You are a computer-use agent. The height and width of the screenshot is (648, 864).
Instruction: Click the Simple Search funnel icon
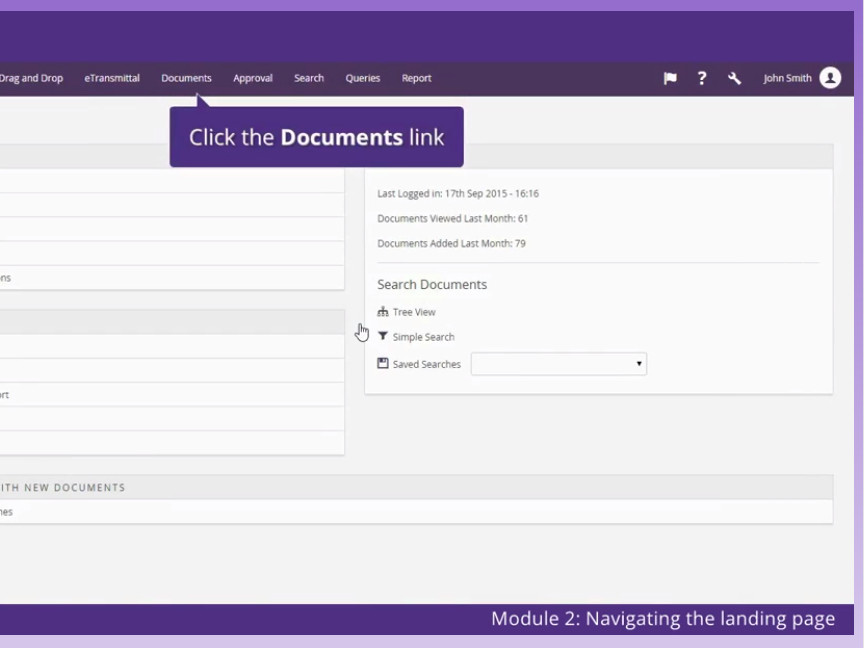[383, 337]
